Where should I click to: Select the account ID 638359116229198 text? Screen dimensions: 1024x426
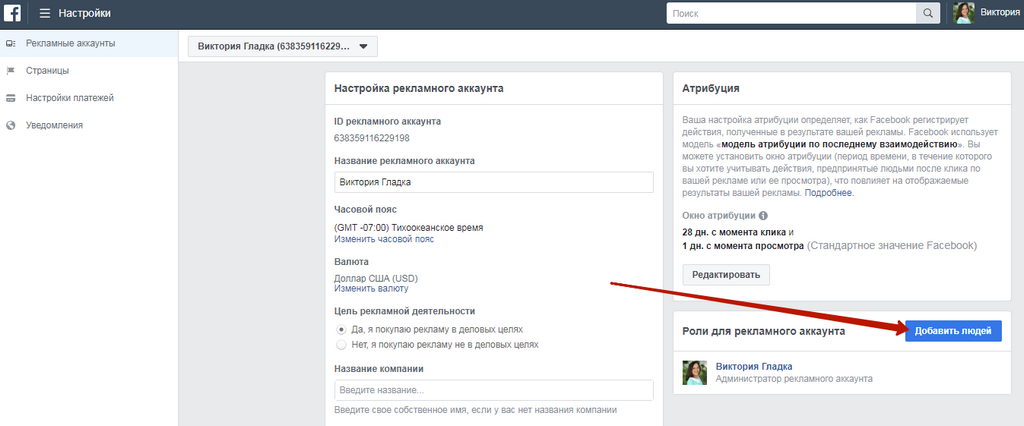[372, 138]
